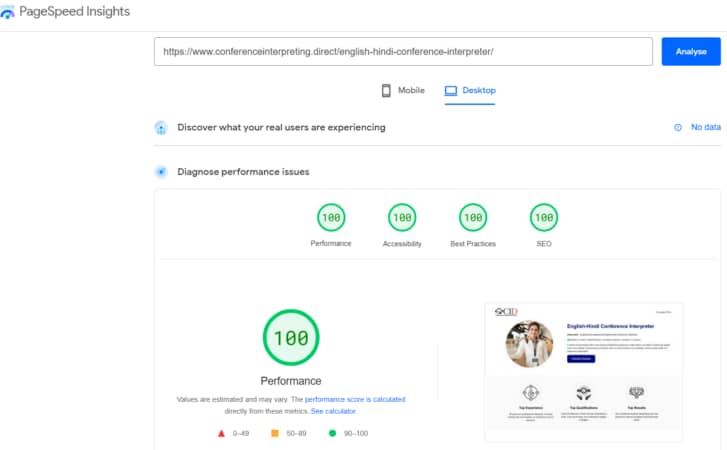Click the green circle 90–100 legend icon
Screen dimensions: 727x450
[x=332, y=433]
